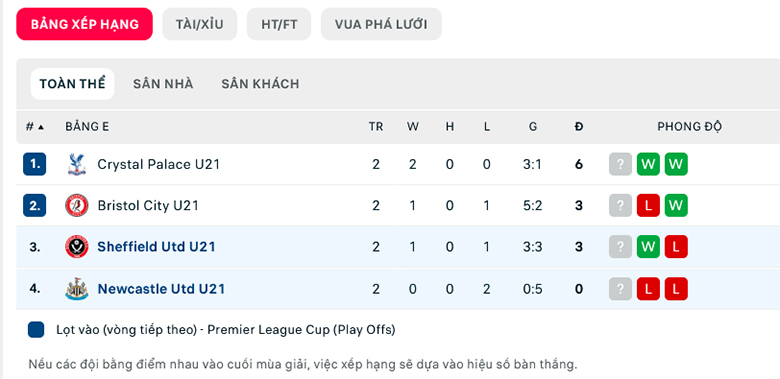Click the blue rank 1 position badge
780x379 pixels.
34,164
